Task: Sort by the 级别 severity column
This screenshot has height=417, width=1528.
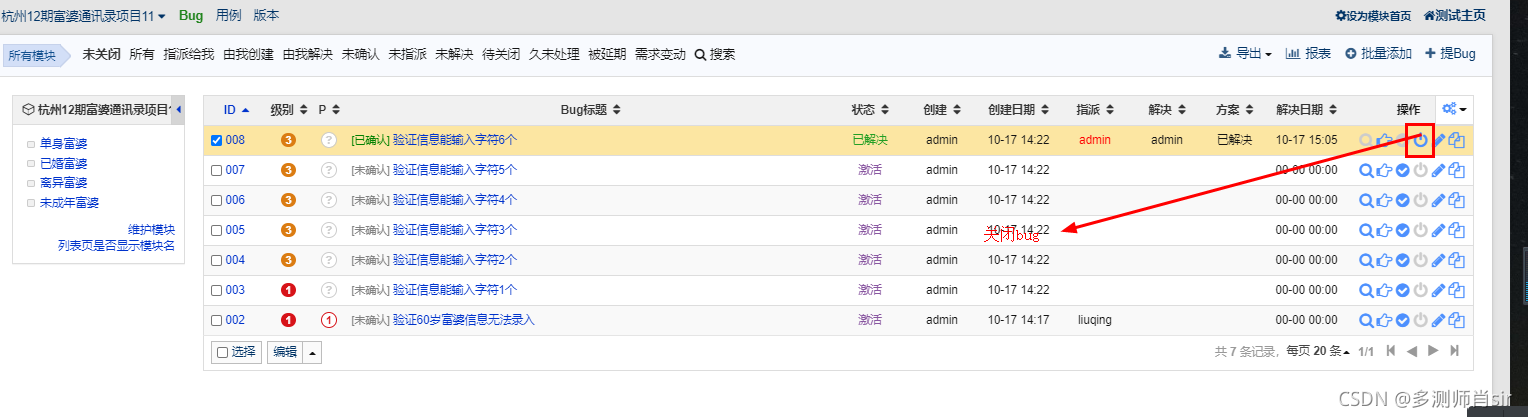Action: tap(288, 109)
